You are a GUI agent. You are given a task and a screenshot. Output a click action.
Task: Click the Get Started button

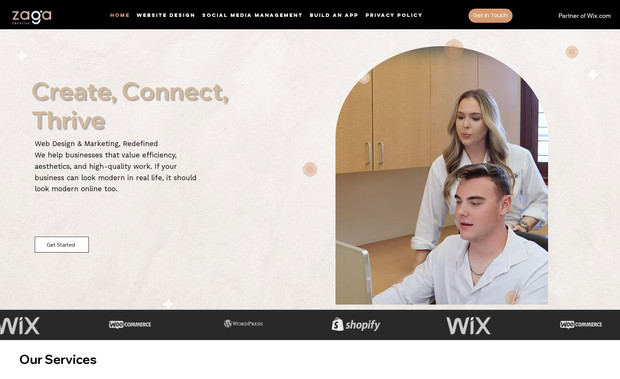[x=61, y=245]
